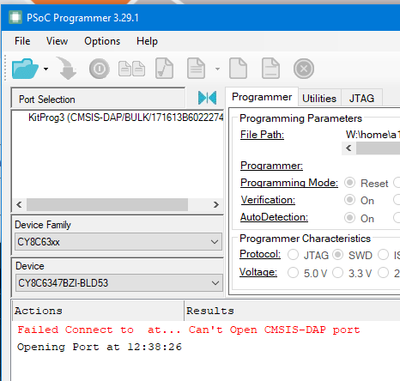Click the Programmer: link label
Image resolution: width=400 pixels, height=381 pixels.
(271, 166)
